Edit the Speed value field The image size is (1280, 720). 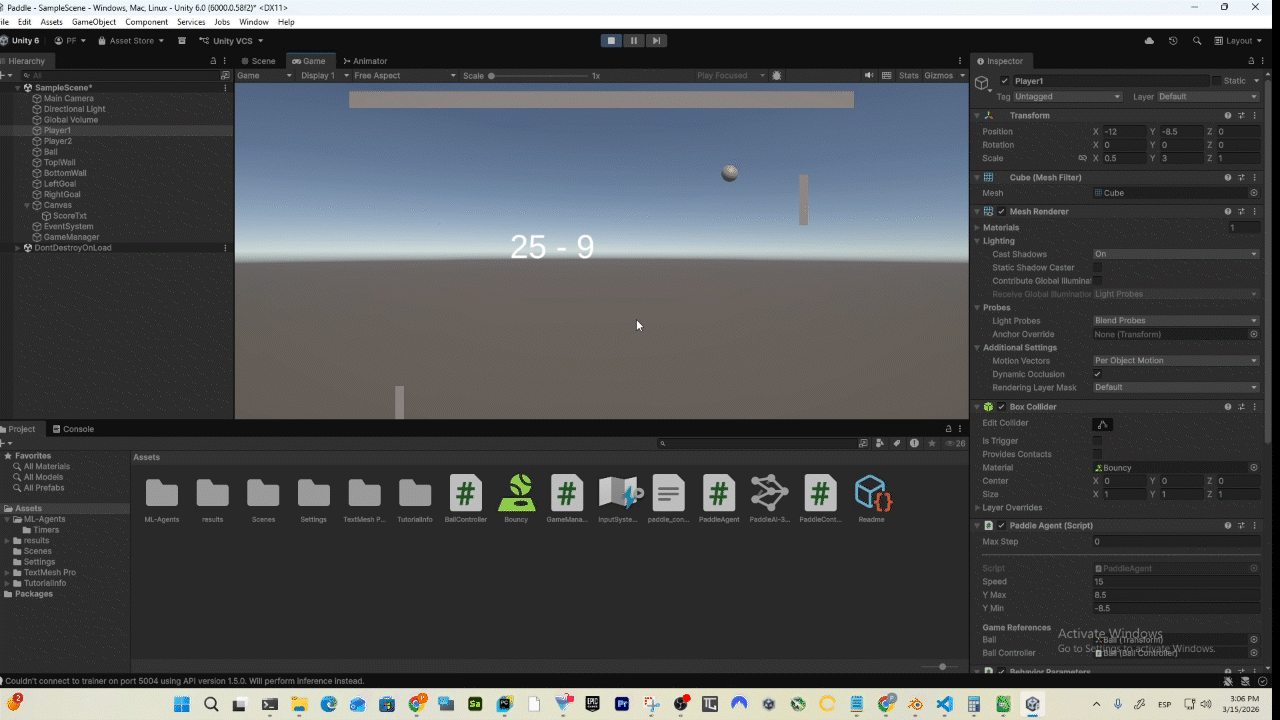click(1176, 581)
